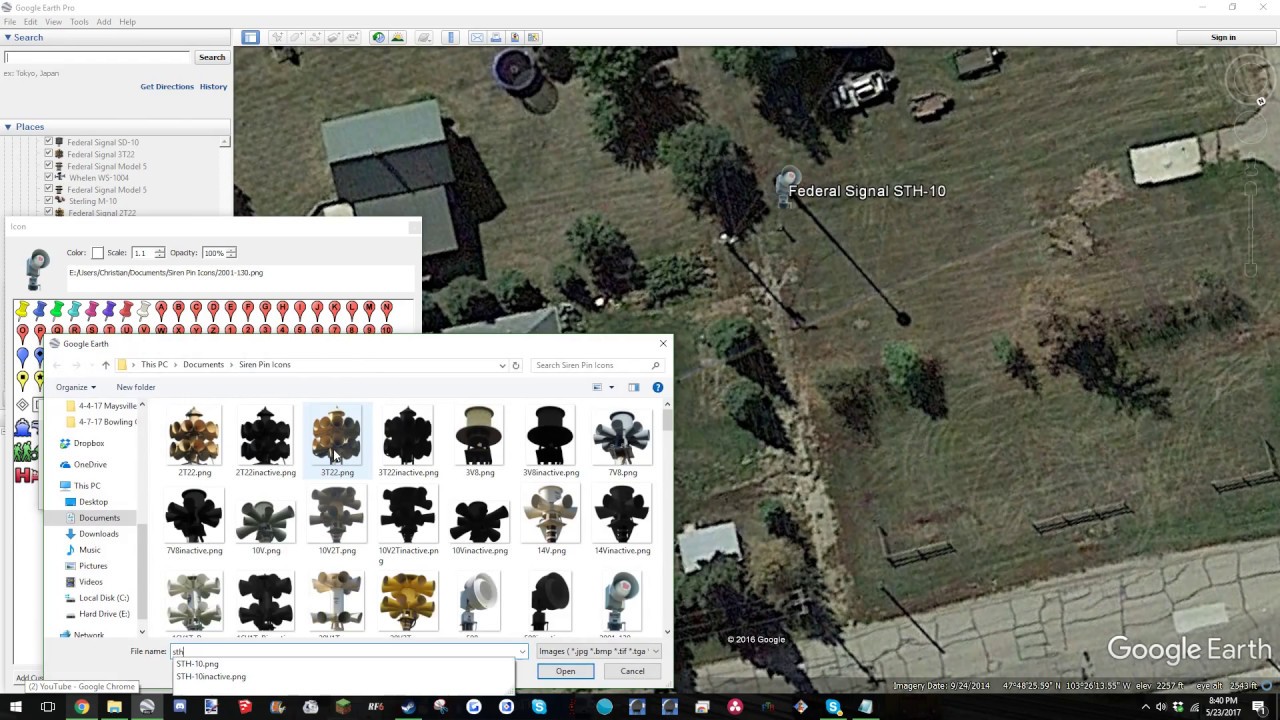
Task: Uncheck the Whelen WS-1004 checkbox
Action: tap(48, 177)
